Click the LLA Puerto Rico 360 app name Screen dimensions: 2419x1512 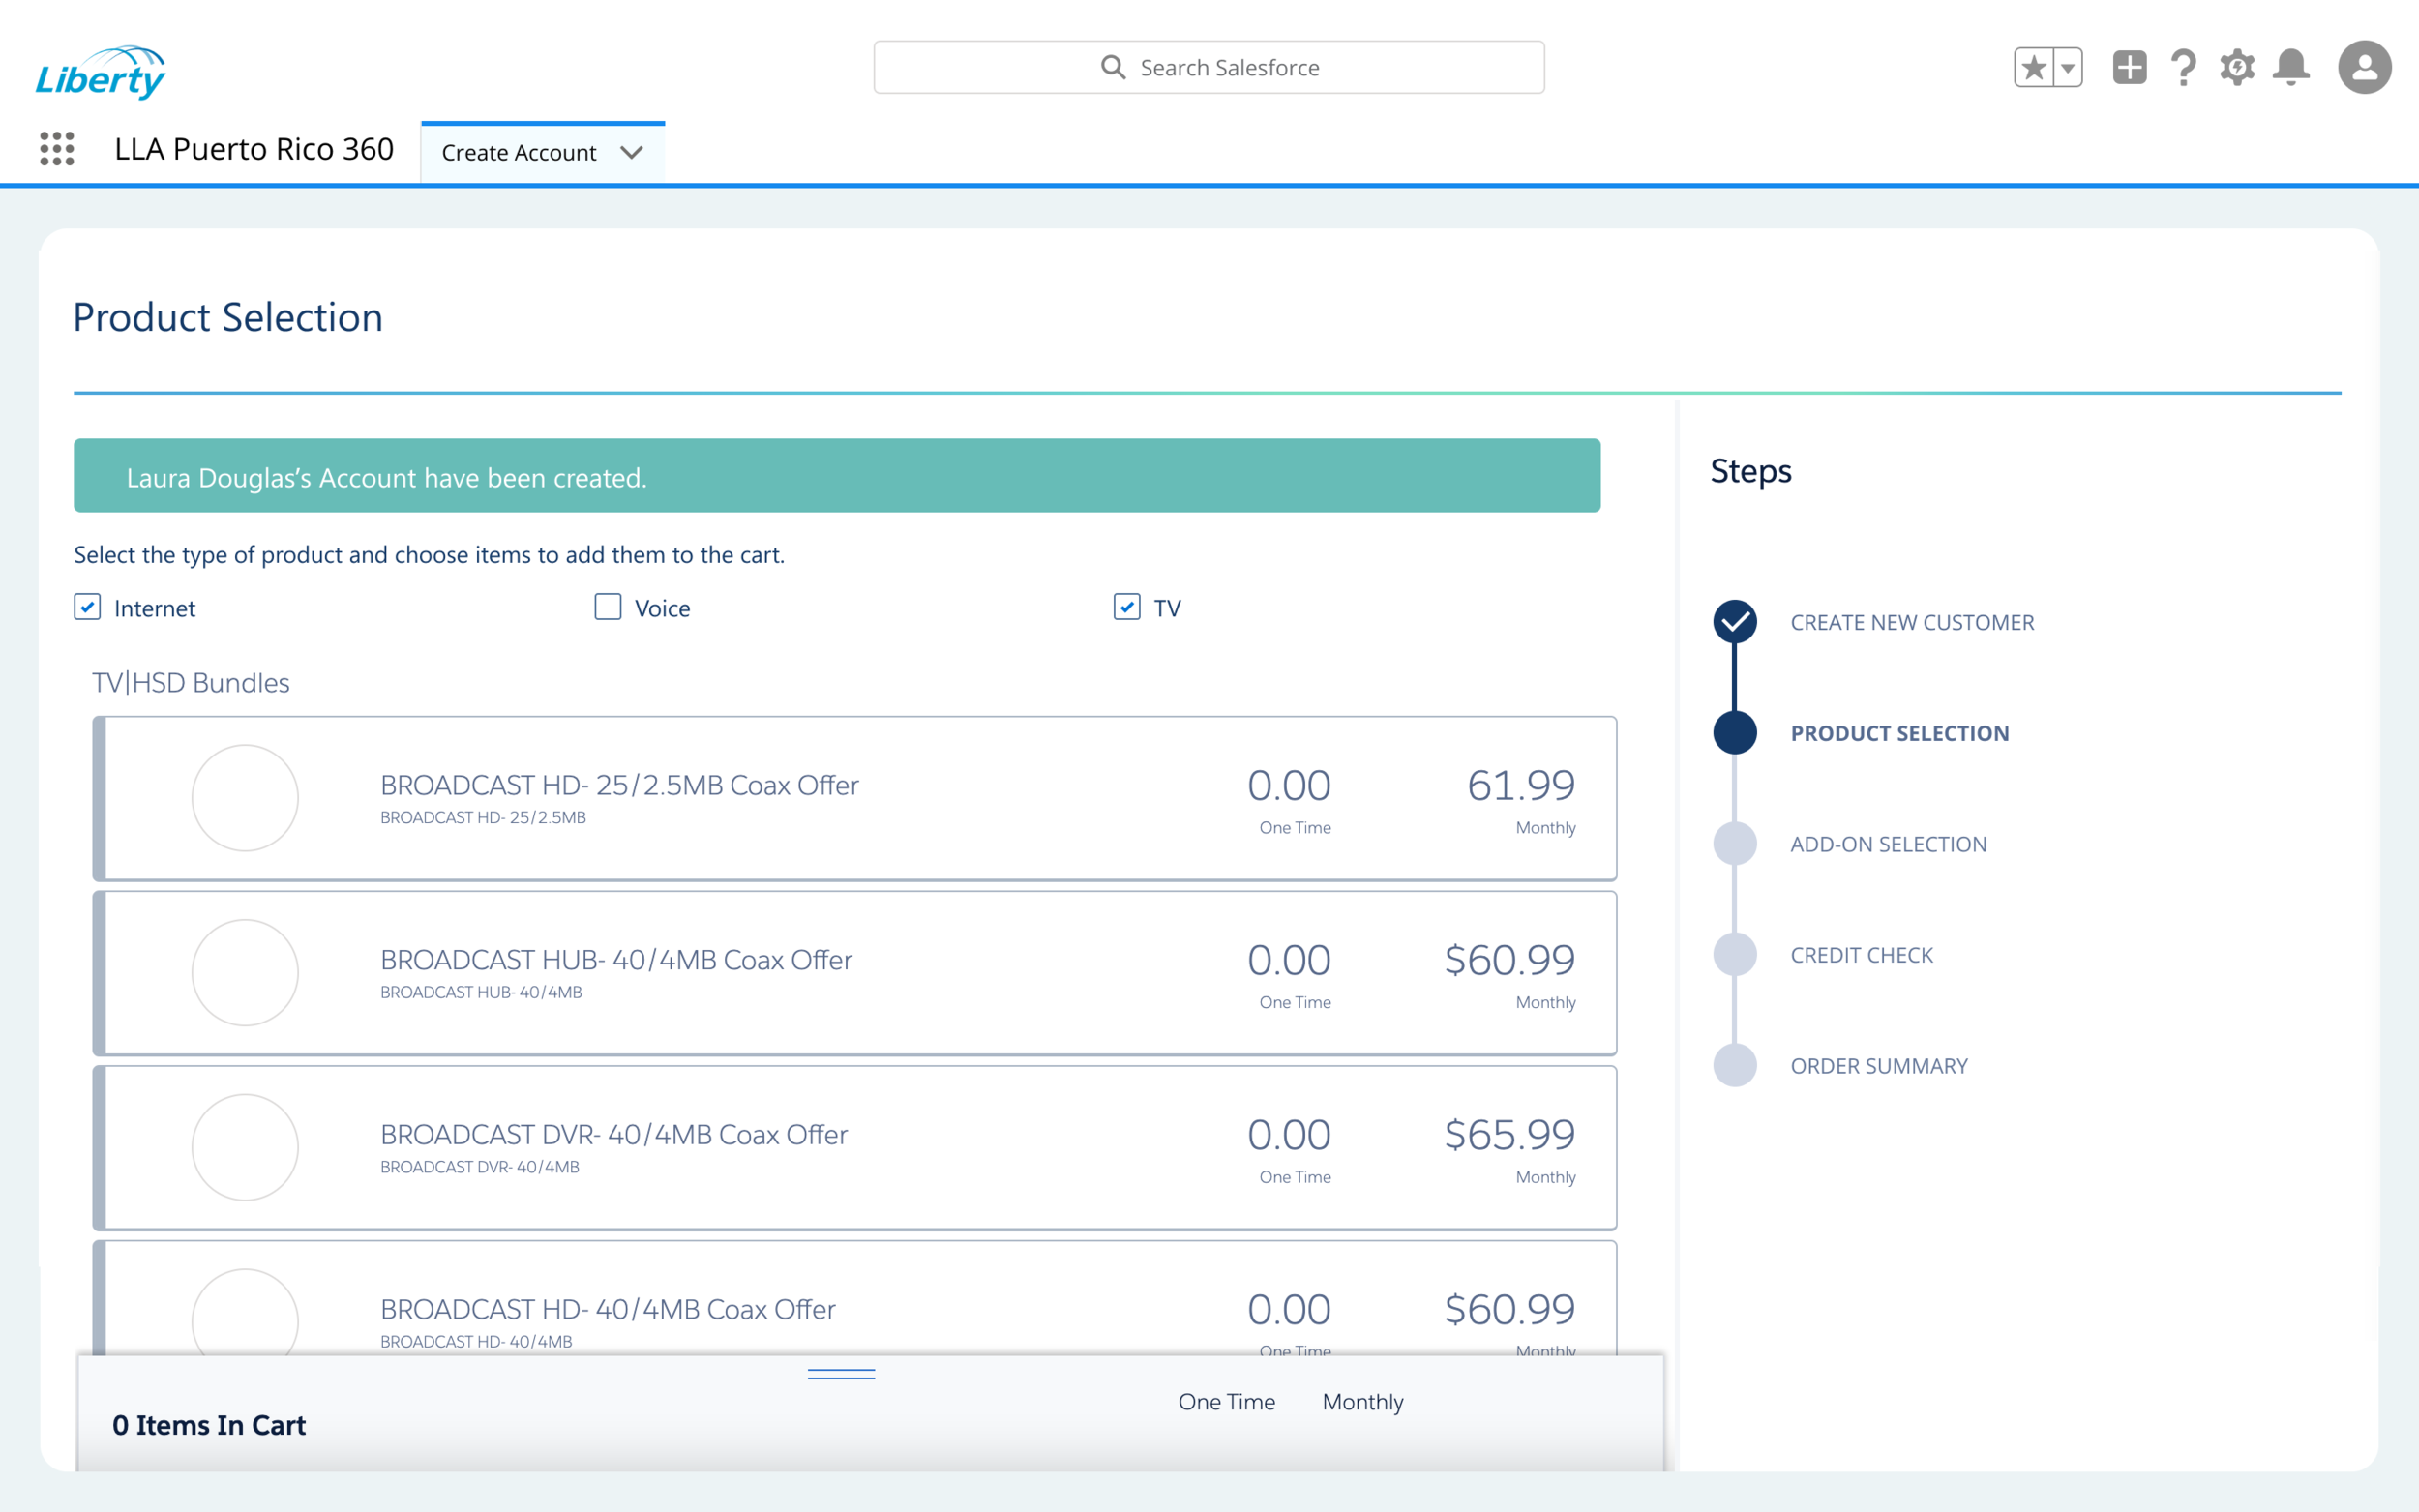pyautogui.click(x=254, y=149)
